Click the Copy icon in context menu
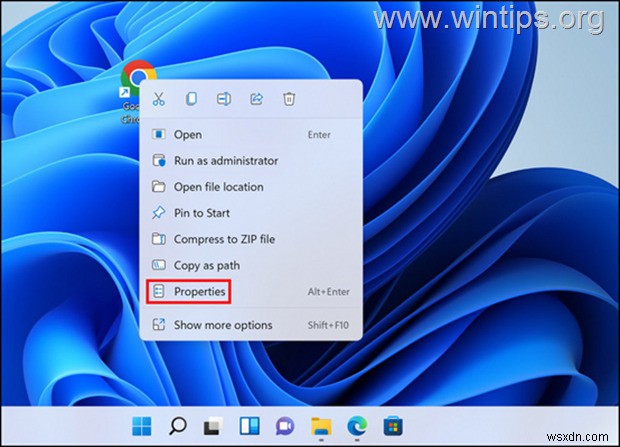The width and height of the screenshot is (620, 447). (191, 99)
